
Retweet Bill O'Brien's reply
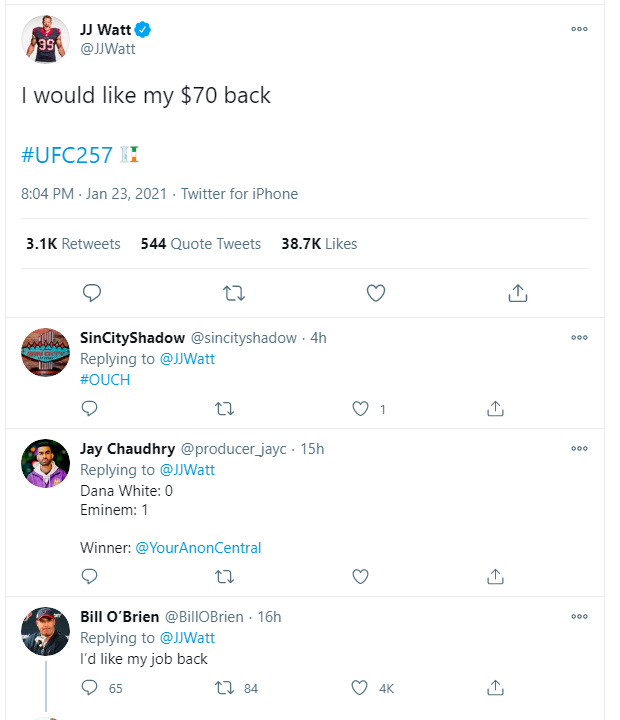[226, 688]
